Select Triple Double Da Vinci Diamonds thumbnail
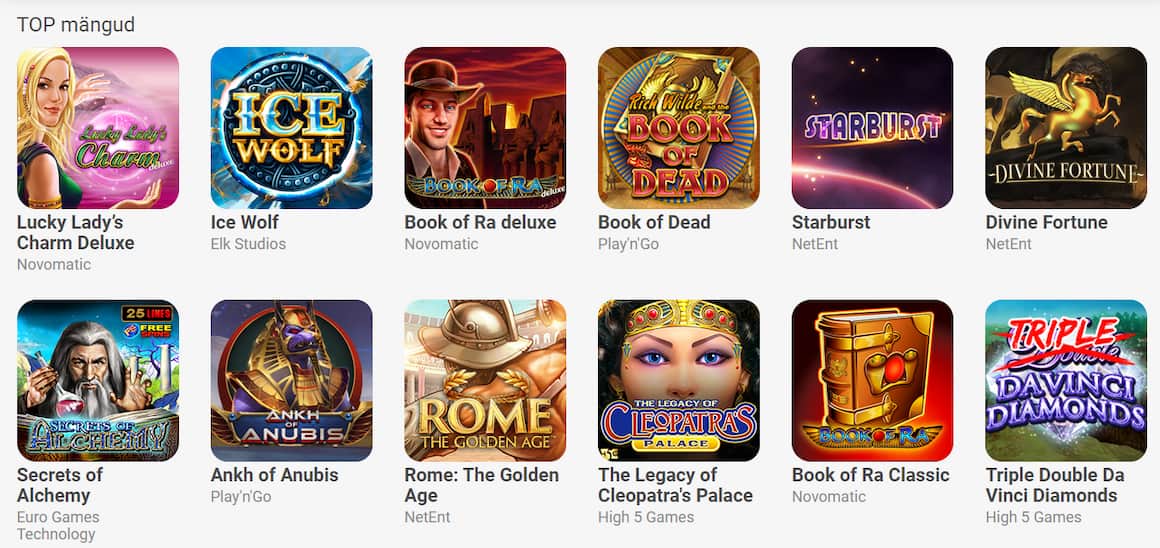The width and height of the screenshot is (1160, 548). tap(1066, 380)
